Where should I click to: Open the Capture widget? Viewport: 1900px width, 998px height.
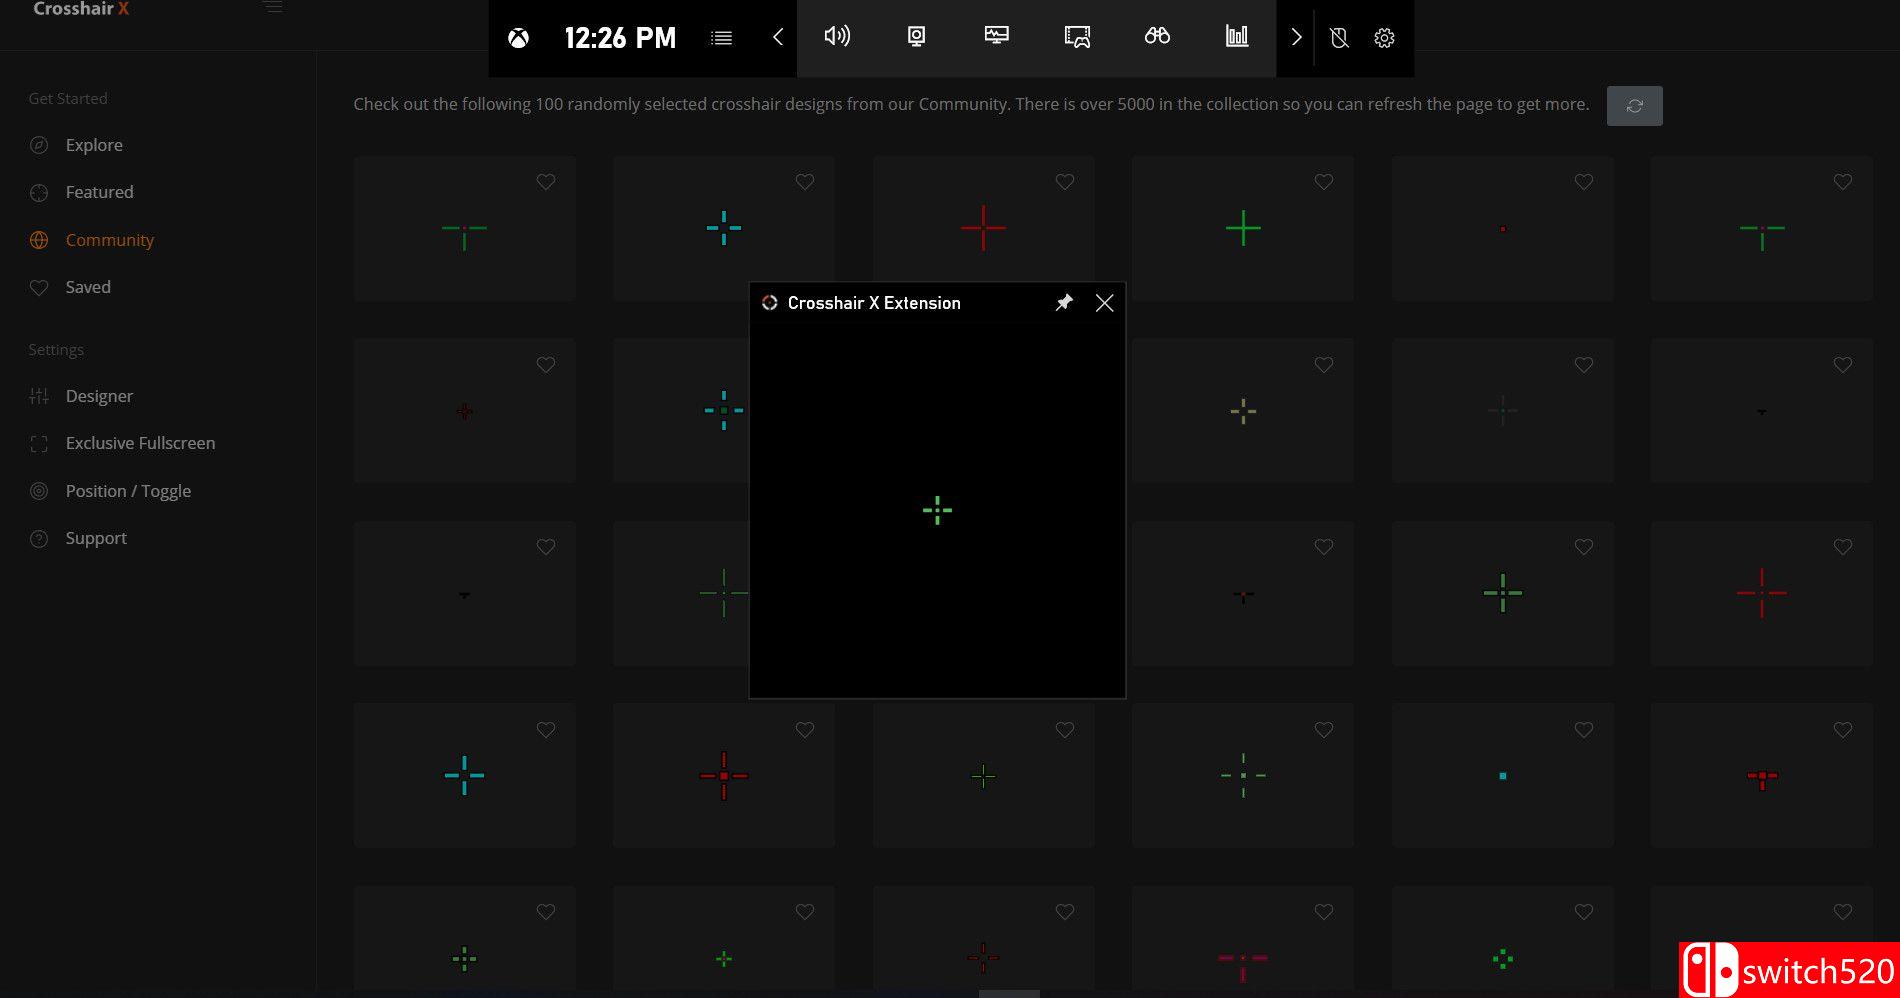coord(916,37)
